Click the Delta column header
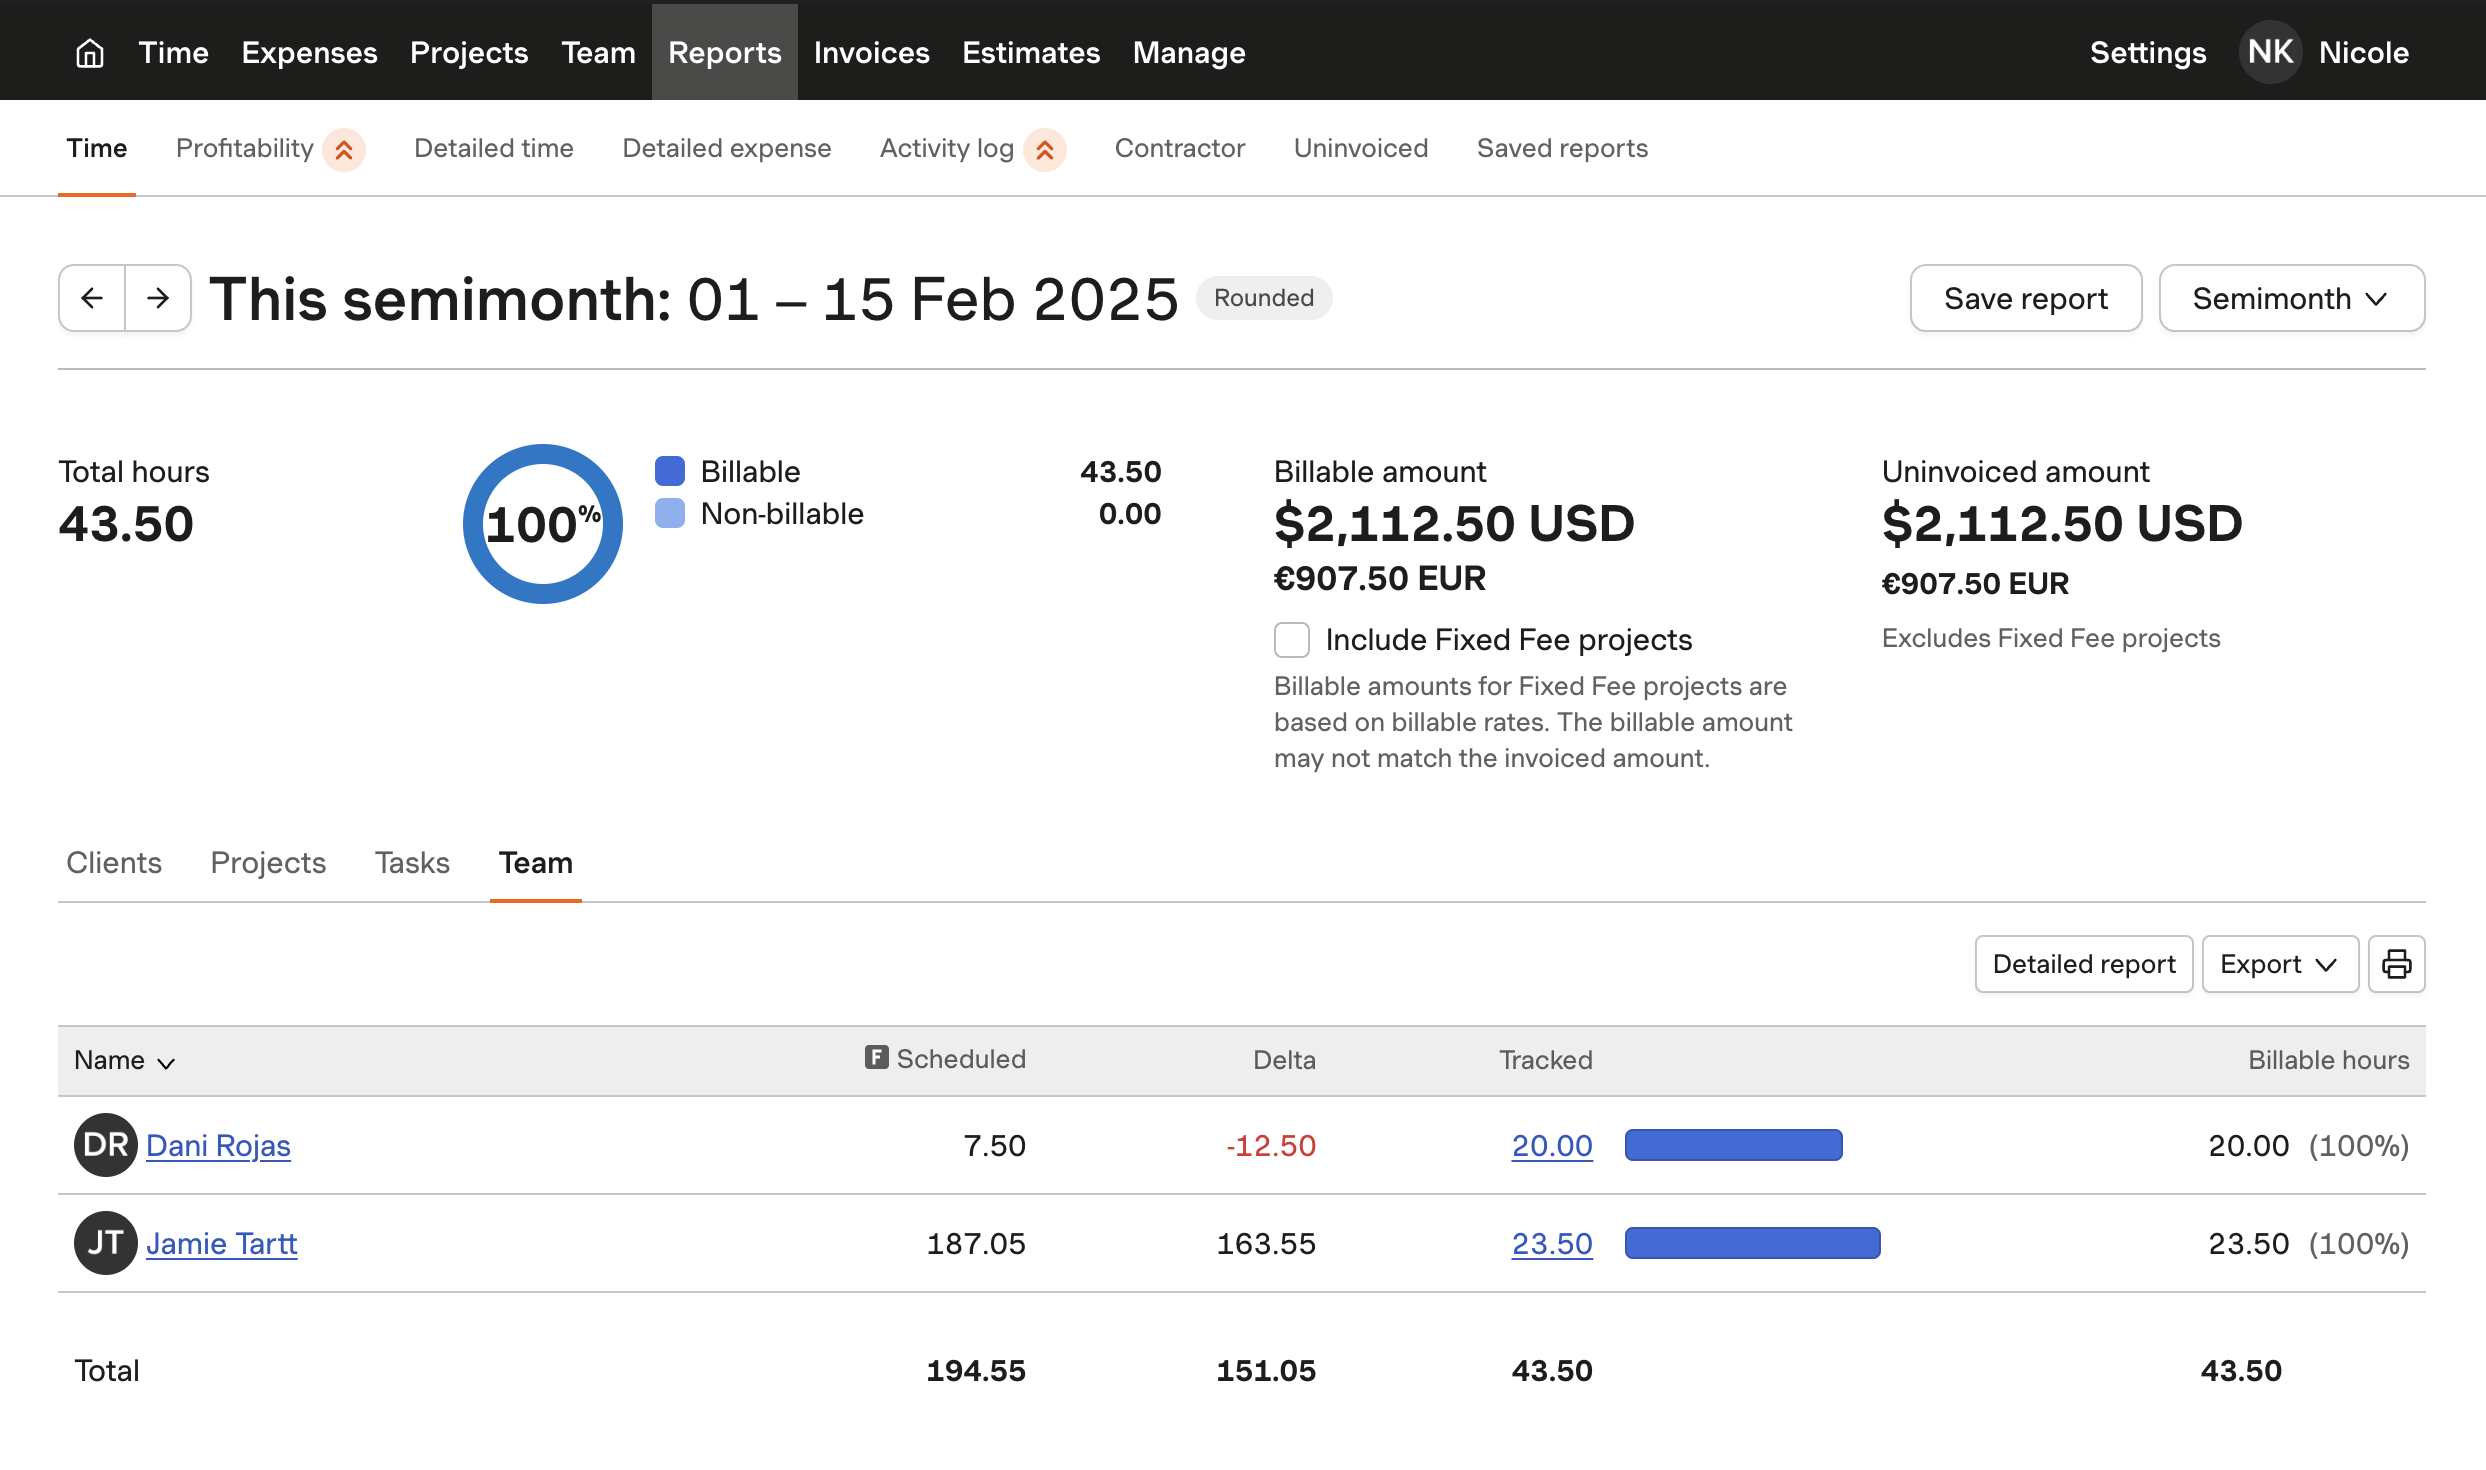The image size is (2486, 1470). 1284,1060
